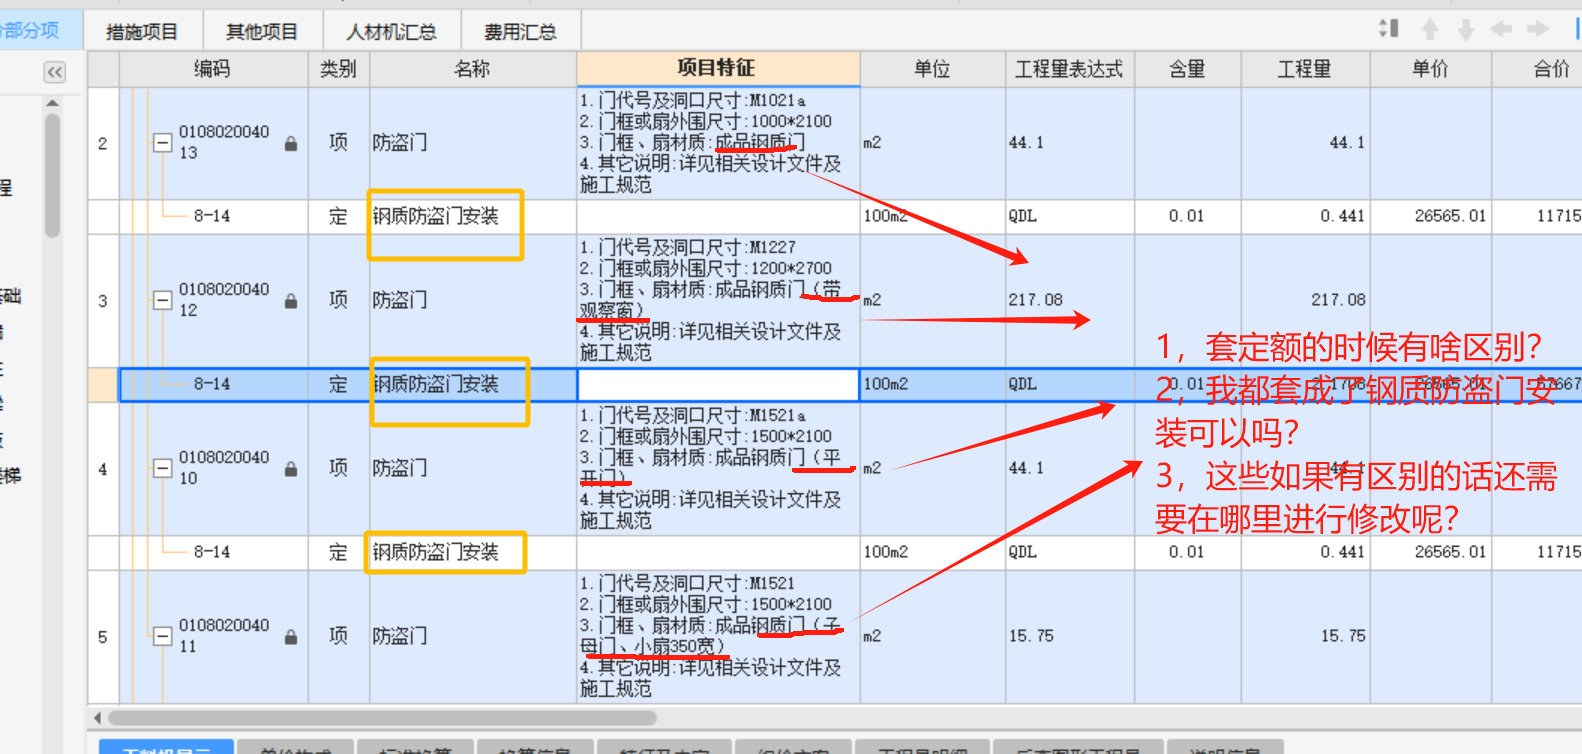Click the 项目特征 column header
Viewport: 1582px width, 754px height.
coord(717,68)
